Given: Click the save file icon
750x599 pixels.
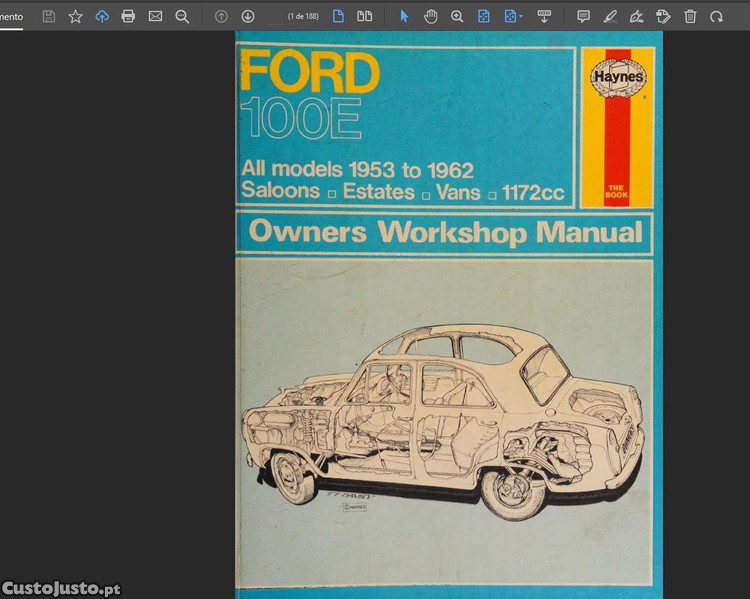Looking at the screenshot, I should click(x=49, y=16).
